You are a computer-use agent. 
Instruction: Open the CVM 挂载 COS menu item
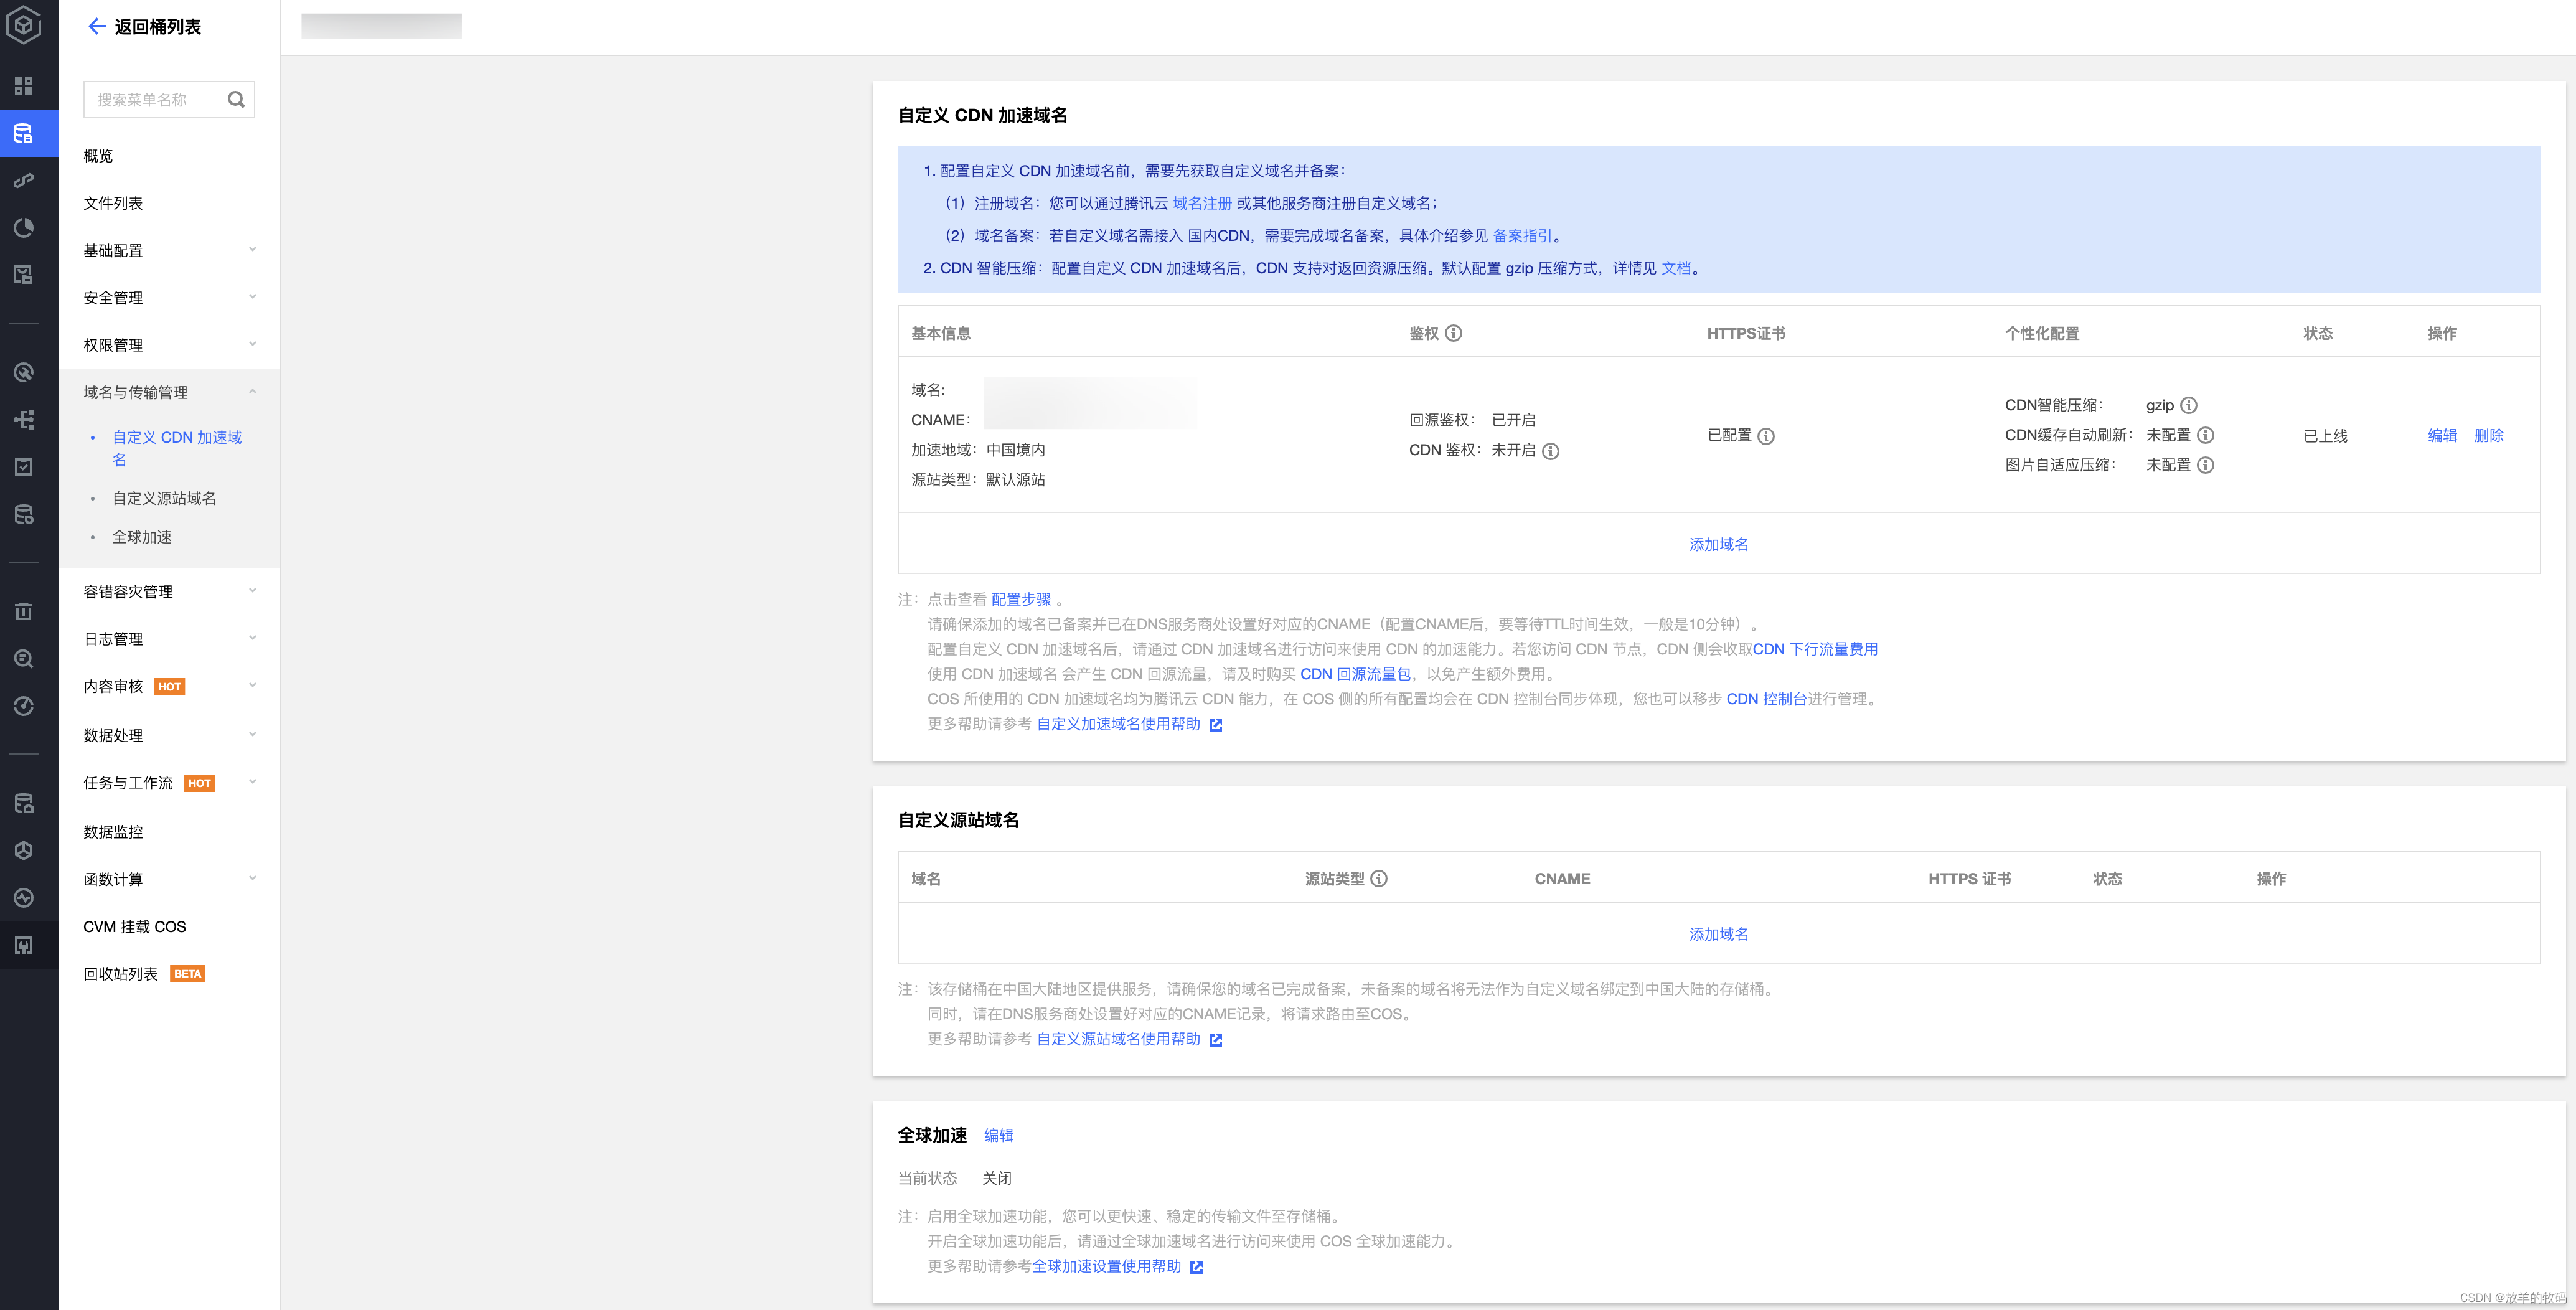click(x=134, y=926)
